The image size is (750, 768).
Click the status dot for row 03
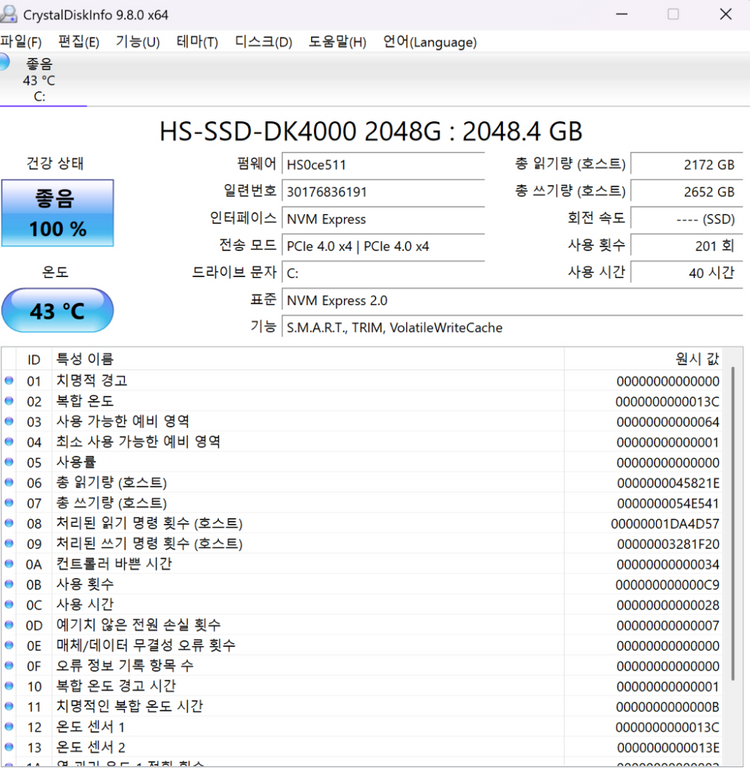point(9,421)
